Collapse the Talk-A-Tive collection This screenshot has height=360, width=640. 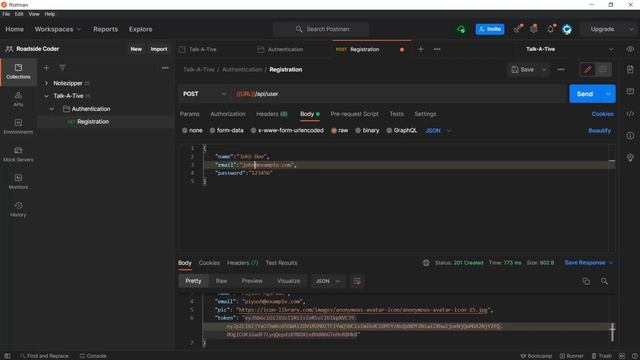click(46, 96)
